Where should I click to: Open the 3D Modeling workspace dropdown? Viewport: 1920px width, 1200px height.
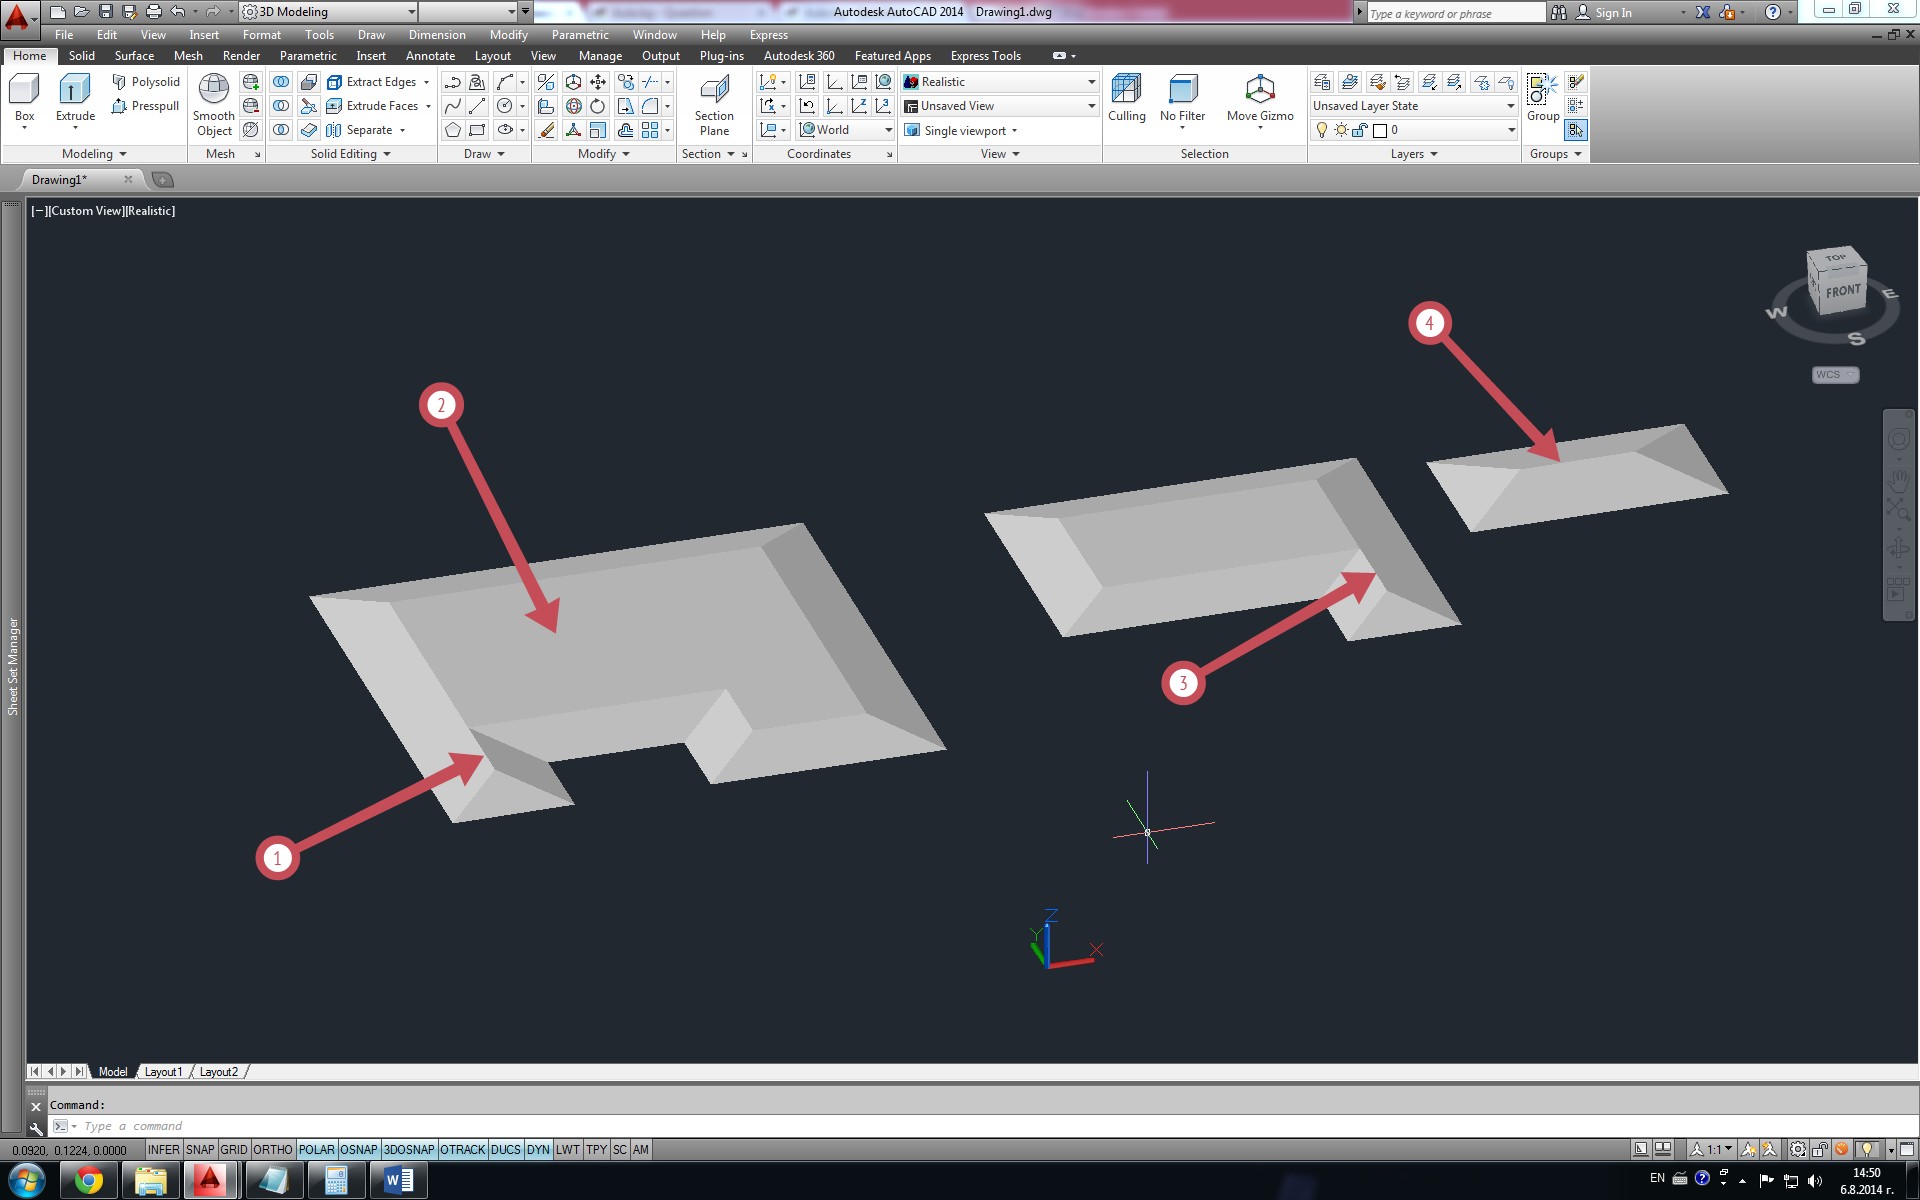(x=330, y=12)
